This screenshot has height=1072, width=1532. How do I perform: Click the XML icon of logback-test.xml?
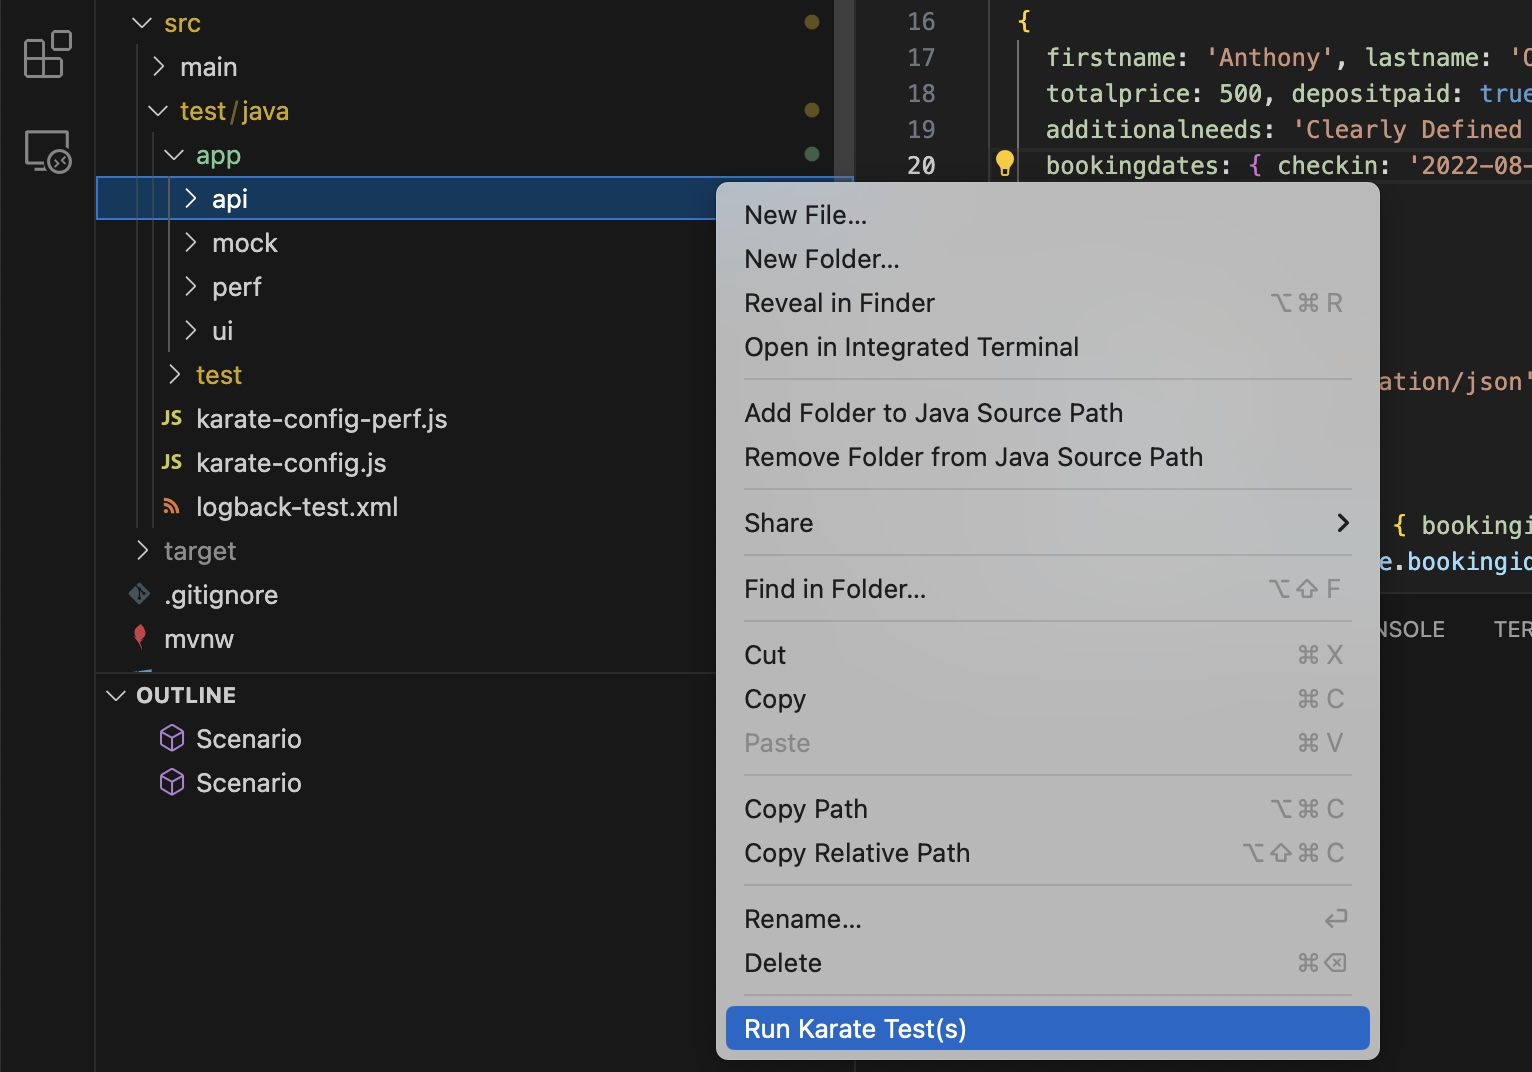pyautogui.click(x=172, y=506)
